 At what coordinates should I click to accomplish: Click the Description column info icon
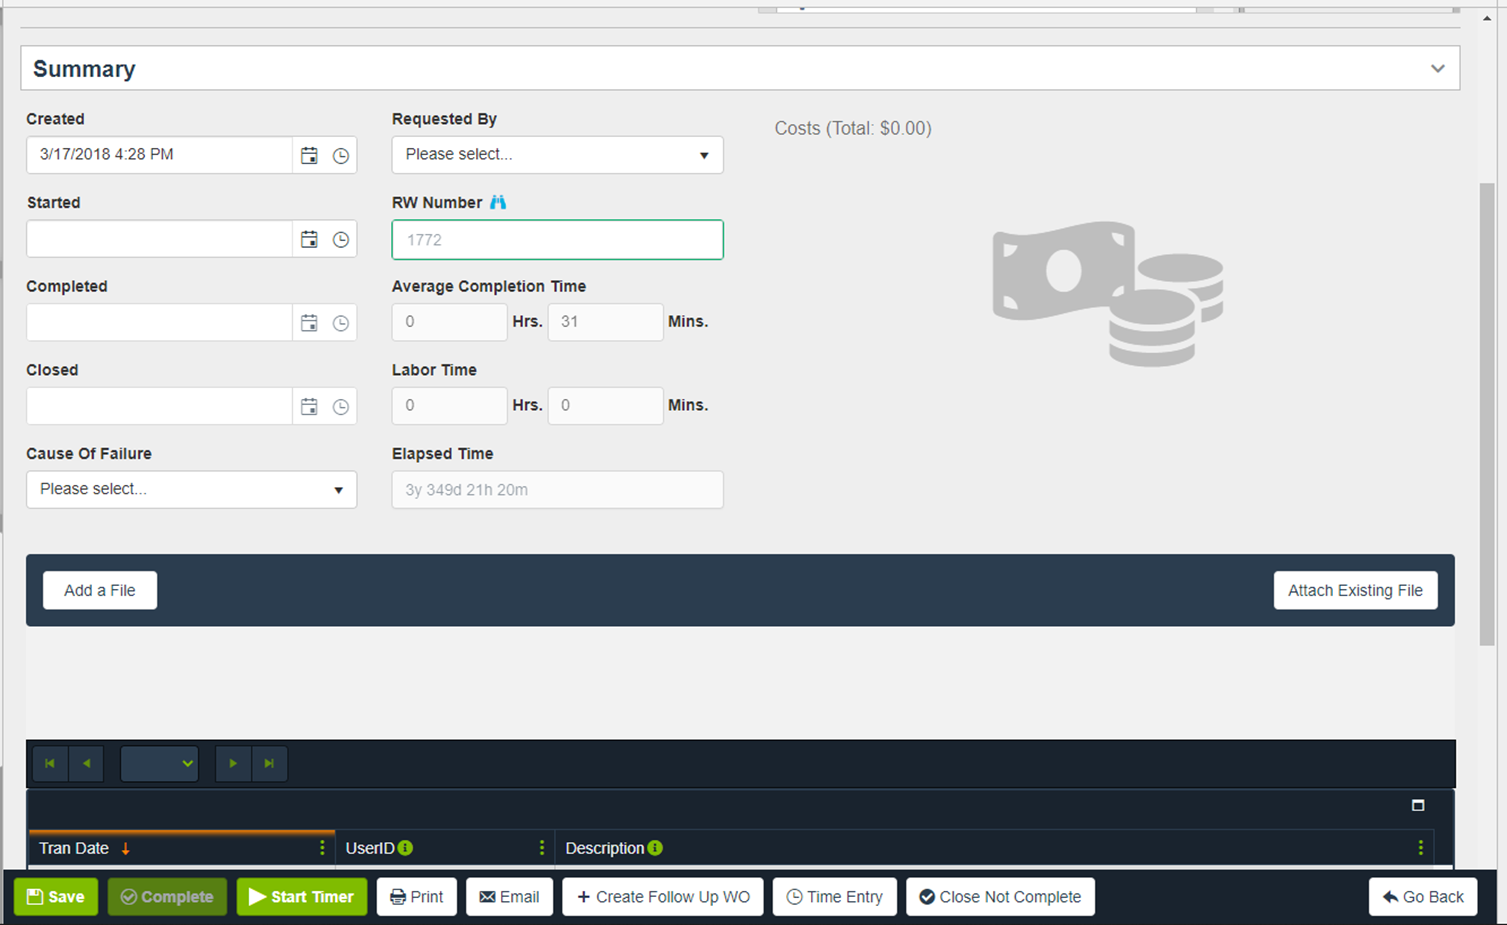[655, 848]
